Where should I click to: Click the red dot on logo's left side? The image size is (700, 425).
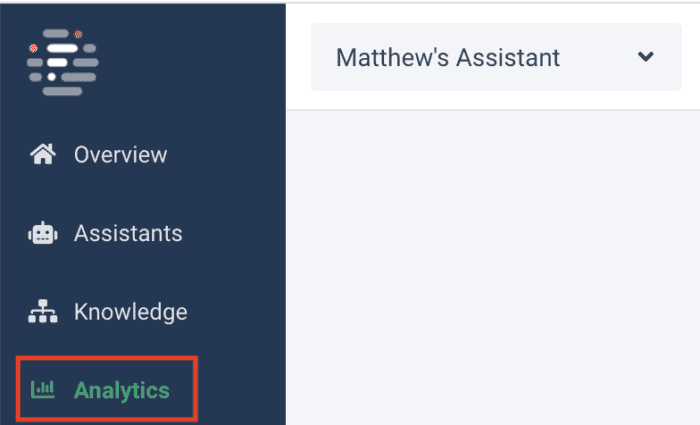pos(33,48)
